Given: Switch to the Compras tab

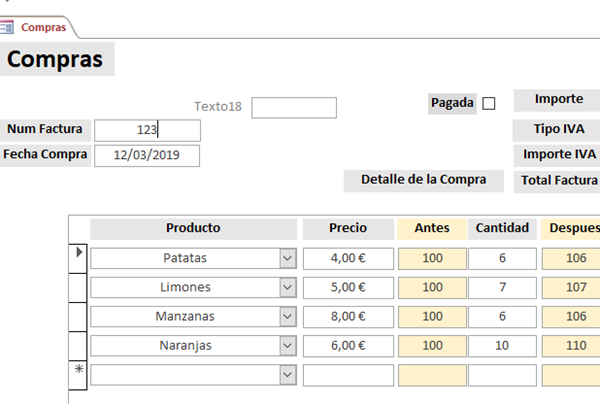Looking at the screenshot, I should (x=43, y=27).
